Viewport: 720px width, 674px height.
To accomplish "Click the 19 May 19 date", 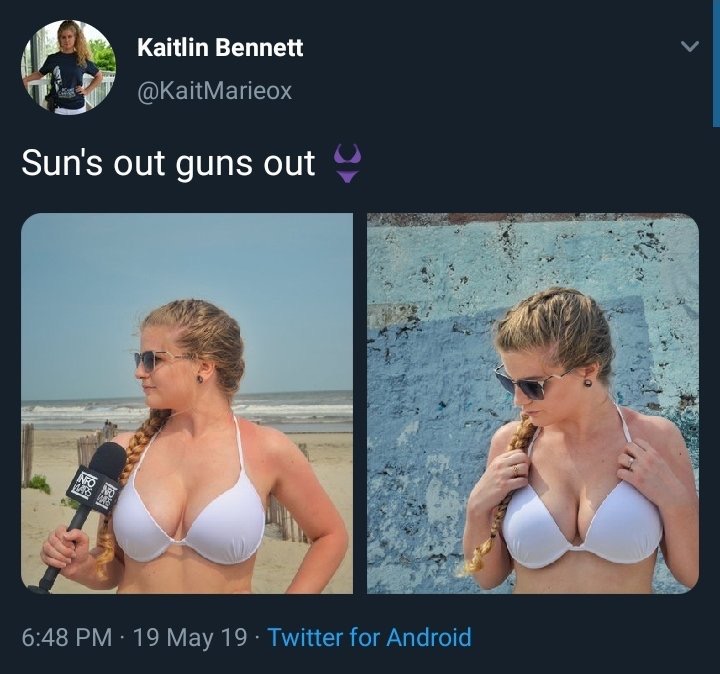I will click(x=190, y=637).
